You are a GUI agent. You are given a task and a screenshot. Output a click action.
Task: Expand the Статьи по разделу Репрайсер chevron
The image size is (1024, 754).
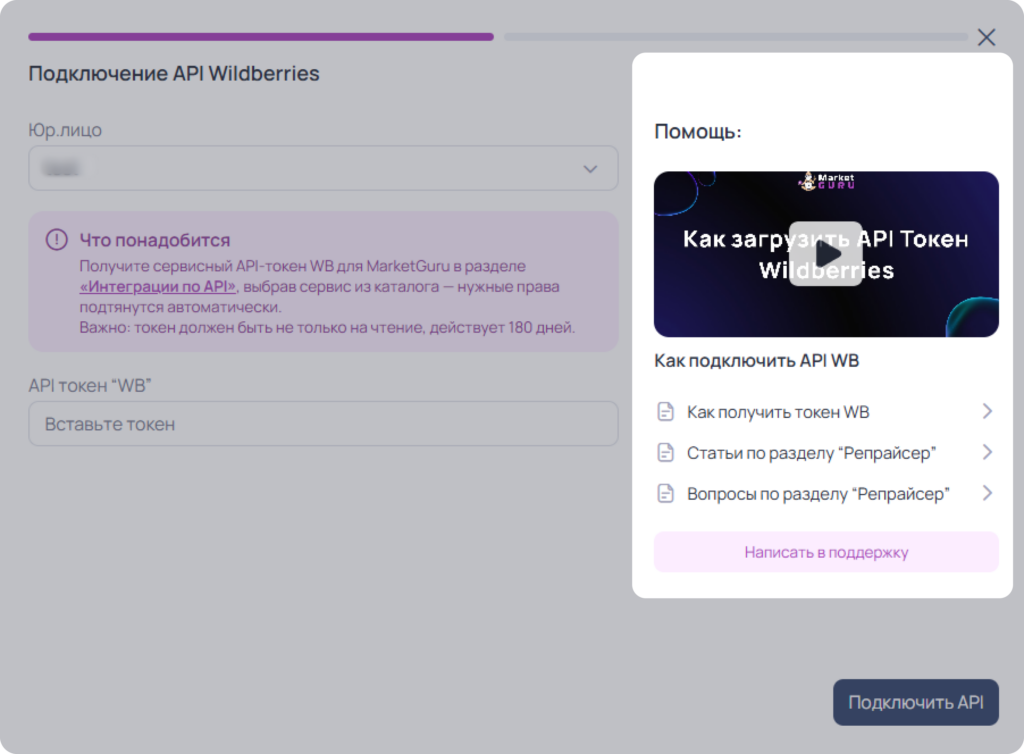click(987, 452)
